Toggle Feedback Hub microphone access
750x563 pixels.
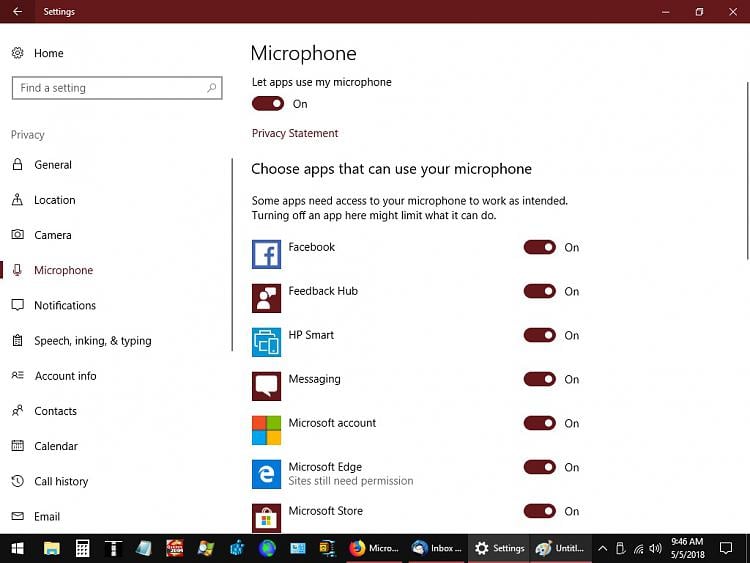click(540, 291)
